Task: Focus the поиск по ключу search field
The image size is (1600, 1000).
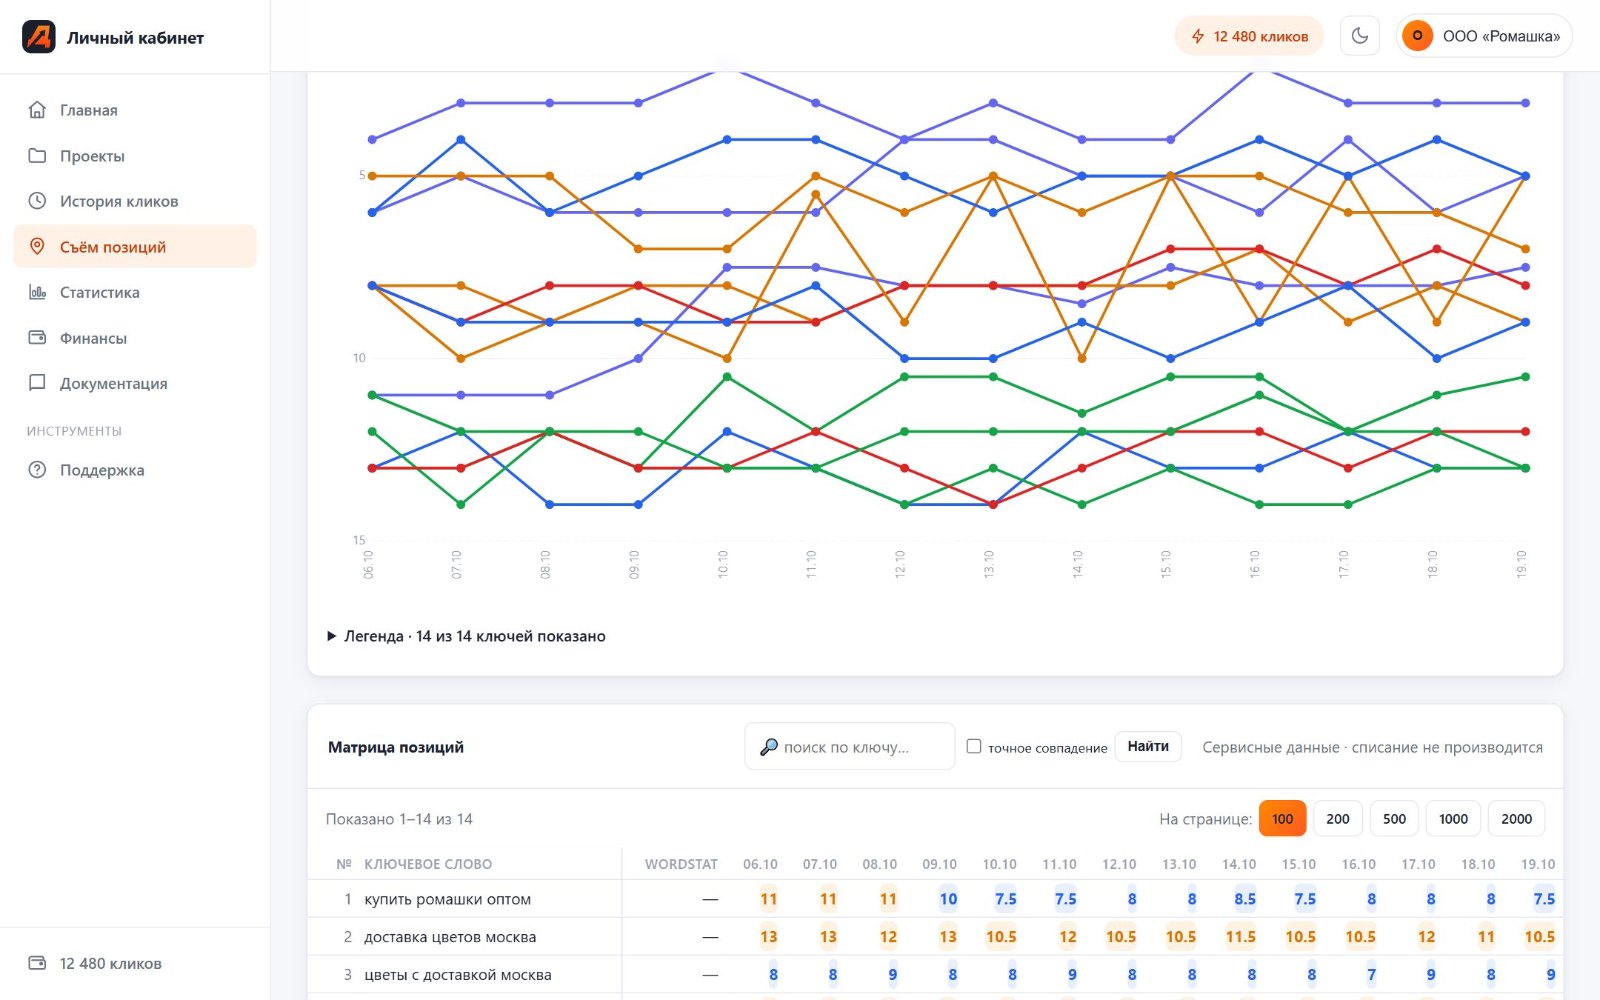Action: point(849,747)
